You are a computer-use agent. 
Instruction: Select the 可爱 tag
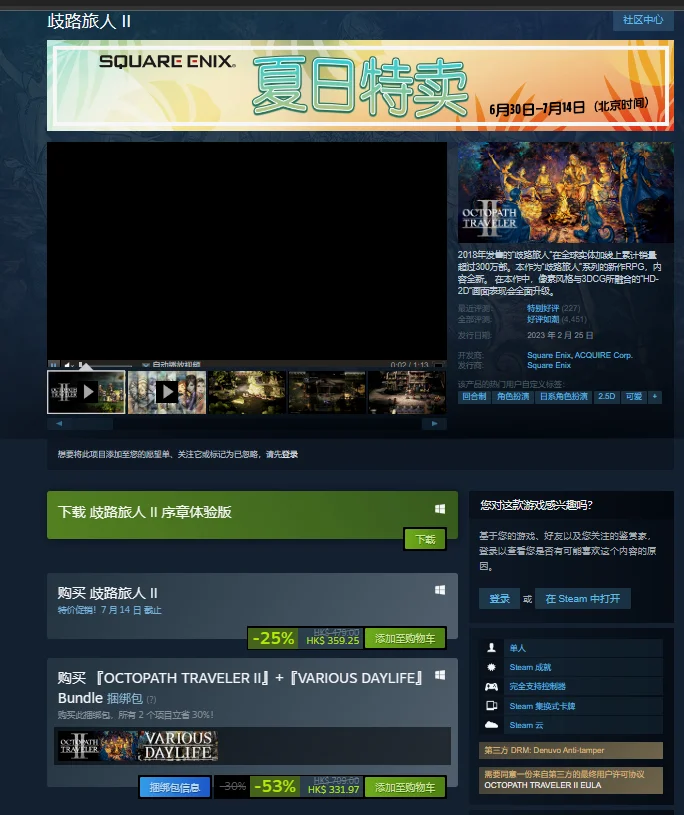click(634, 397)
